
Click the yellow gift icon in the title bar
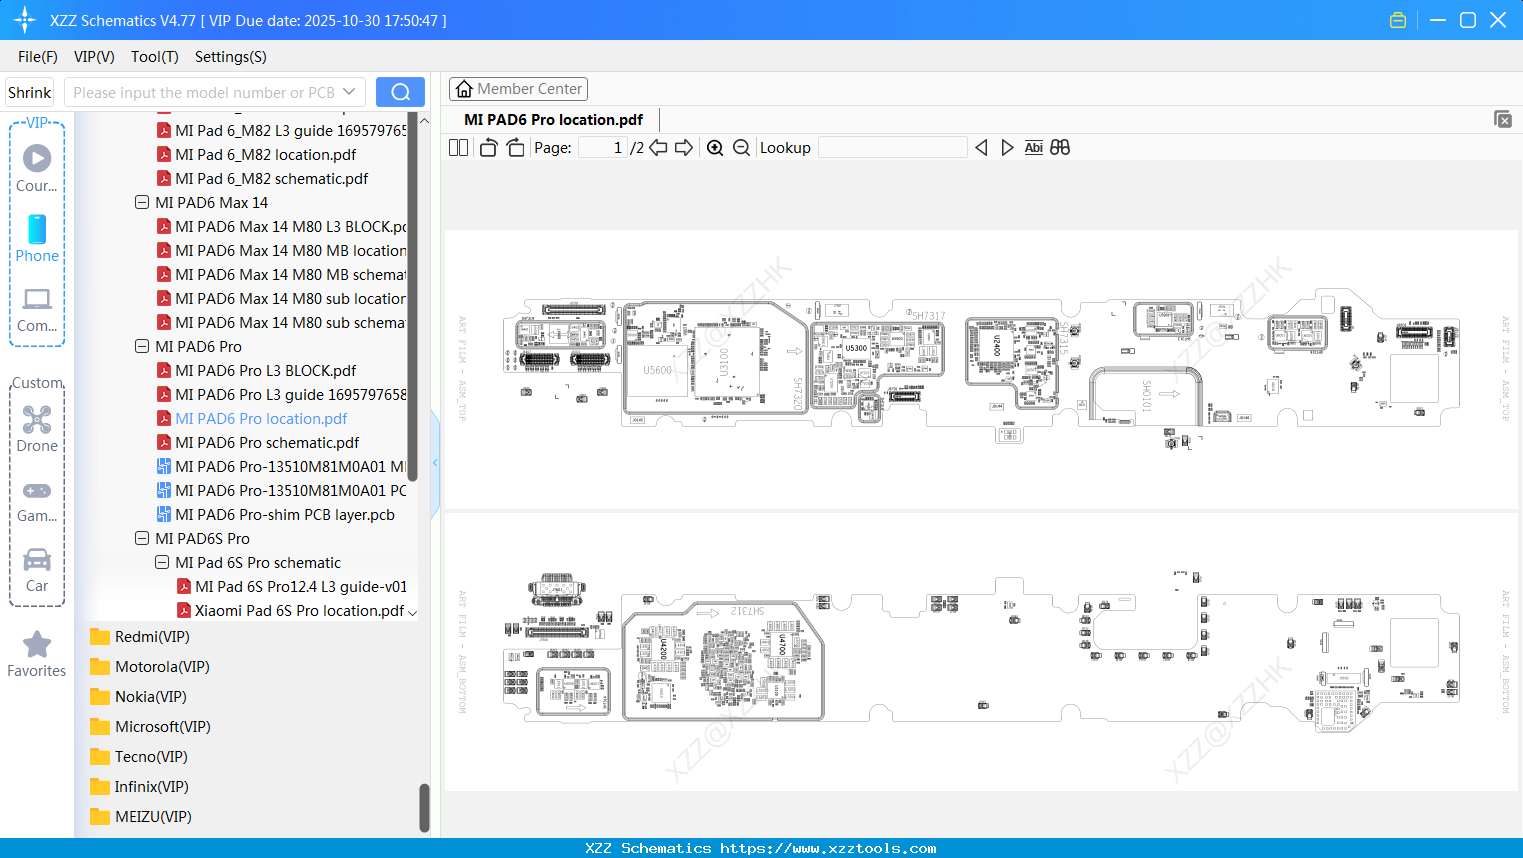[1398, 20]
